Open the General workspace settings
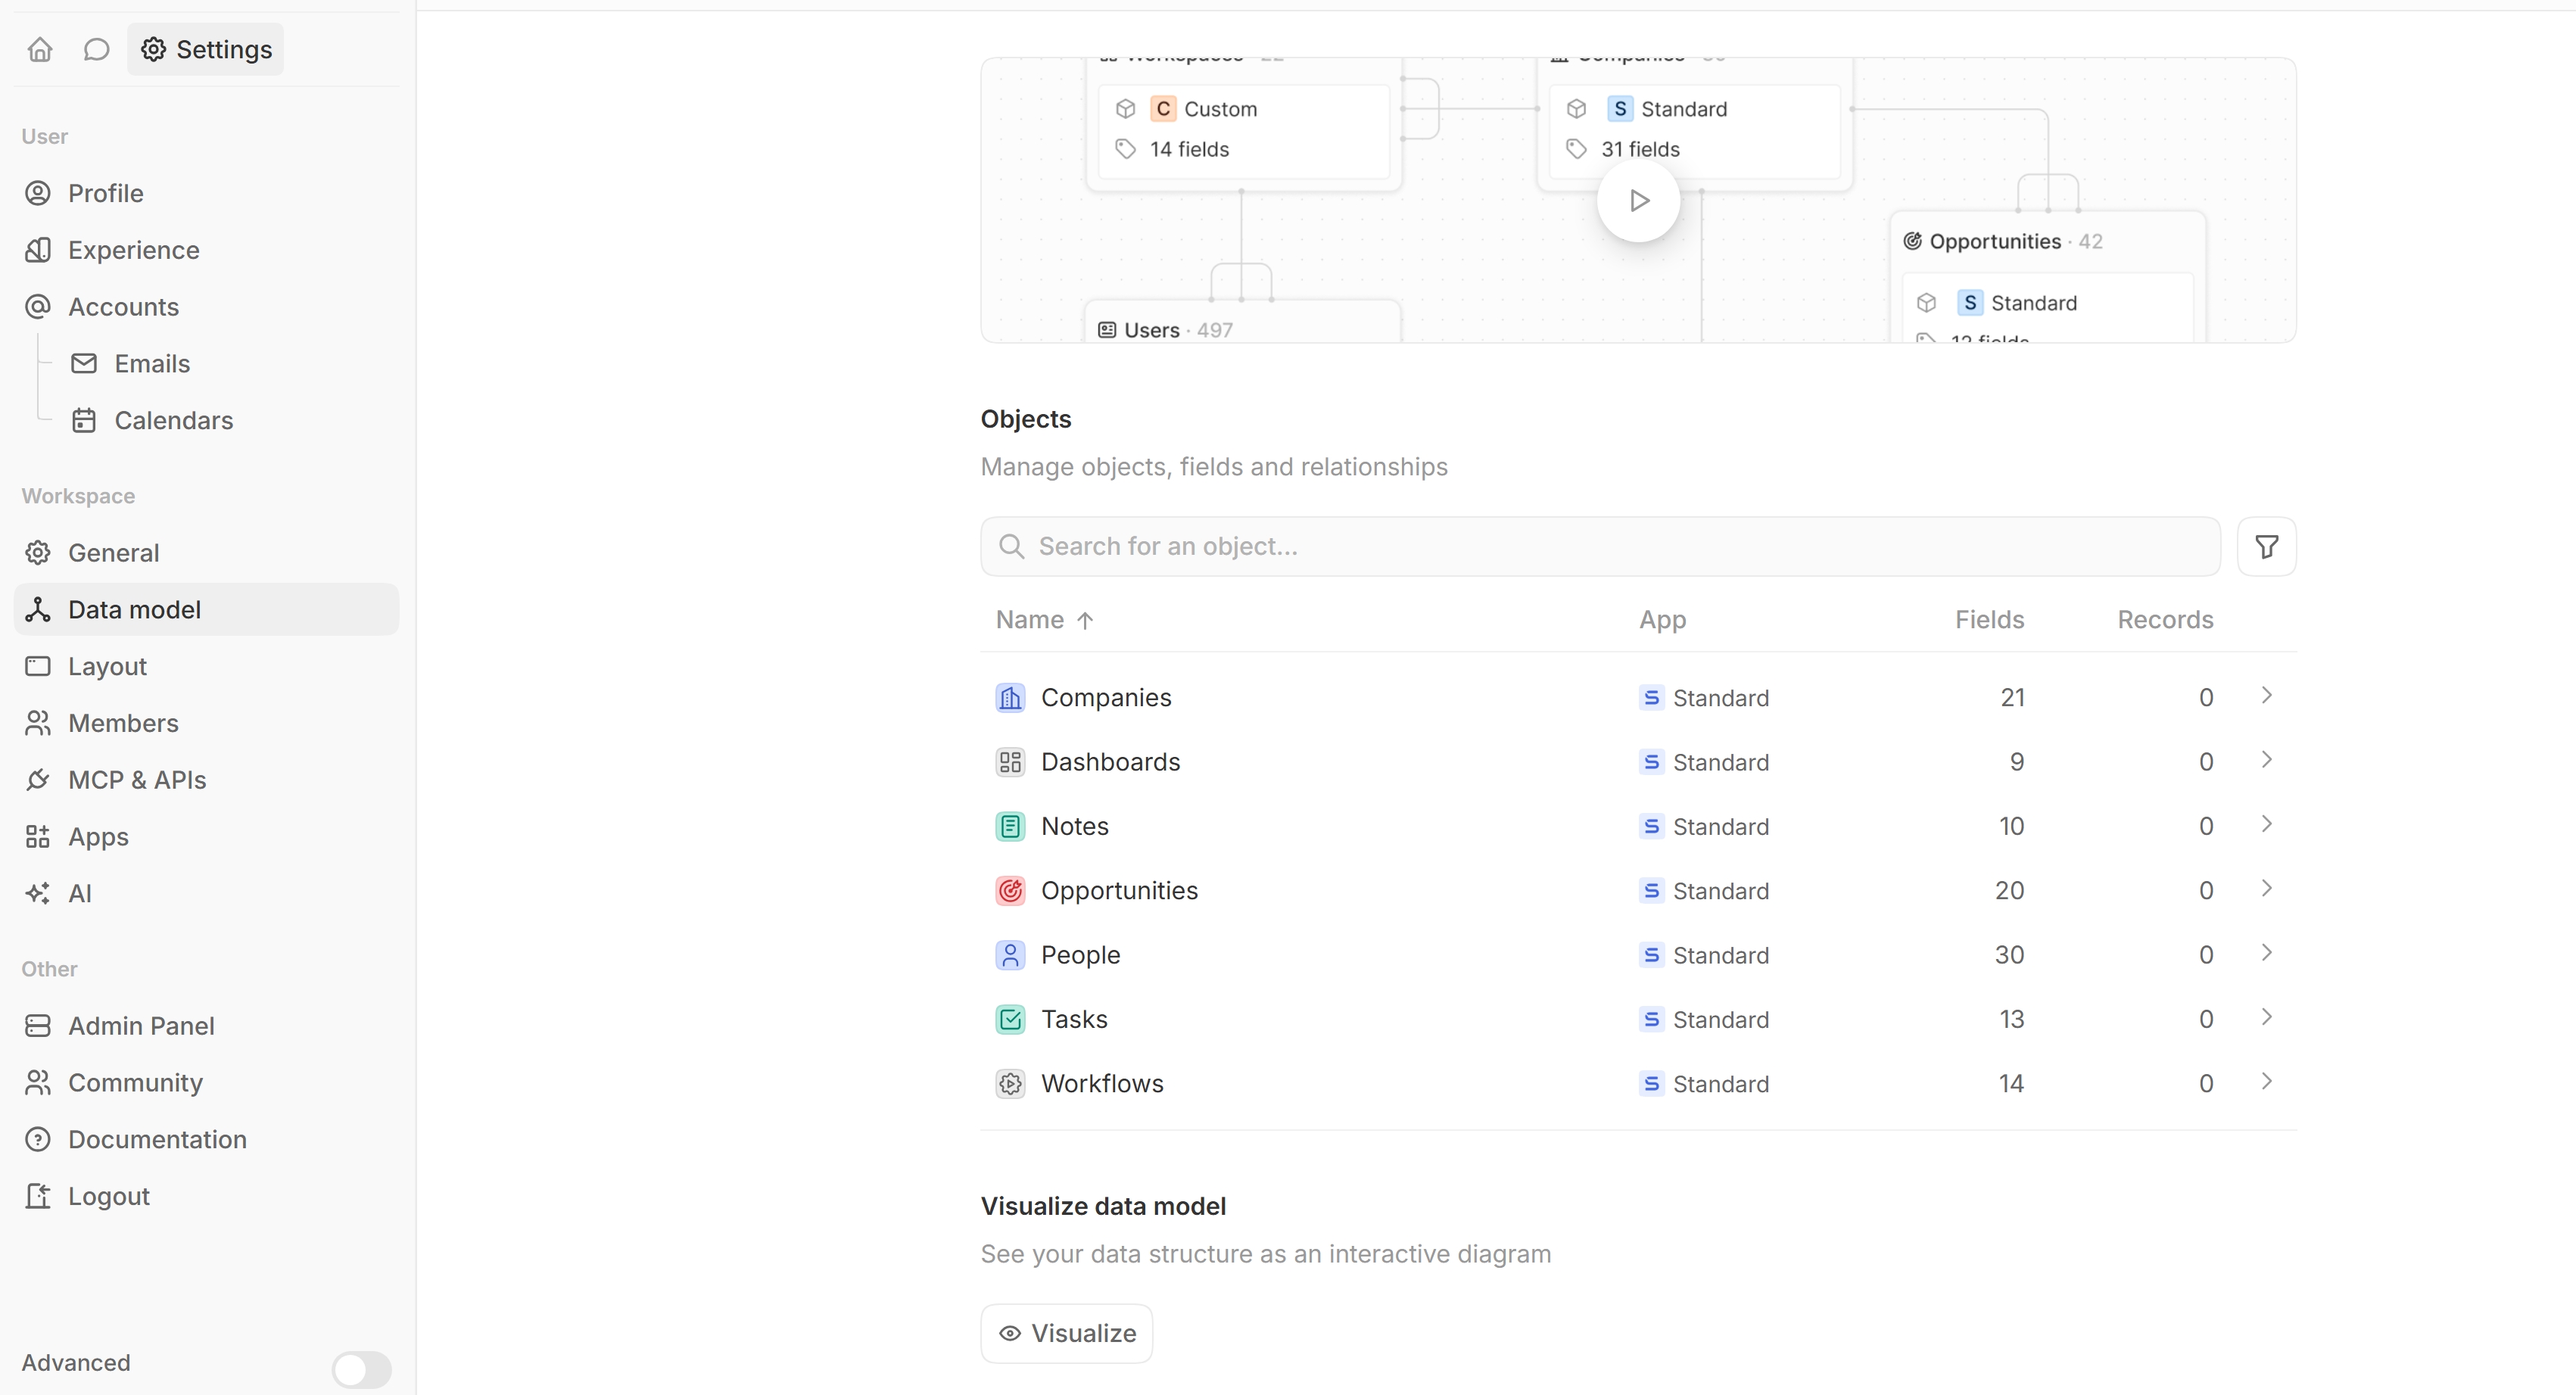2576x1395 pixels. tap(206, 553)
